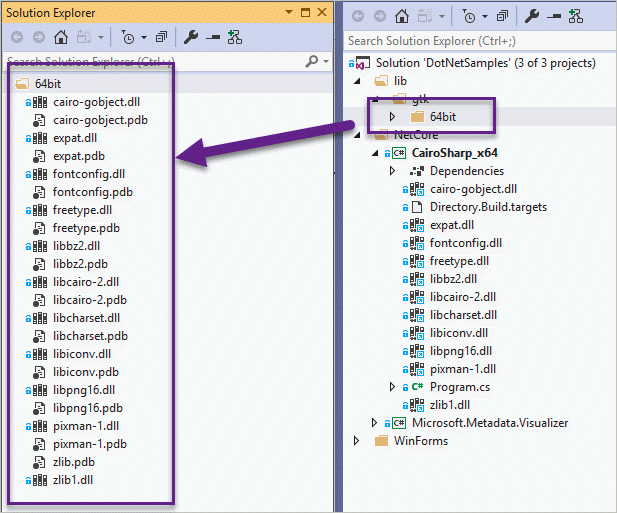Click the Forward arrow in the right panel toolbar
This screenshot has width=617, height=513.
379,16
